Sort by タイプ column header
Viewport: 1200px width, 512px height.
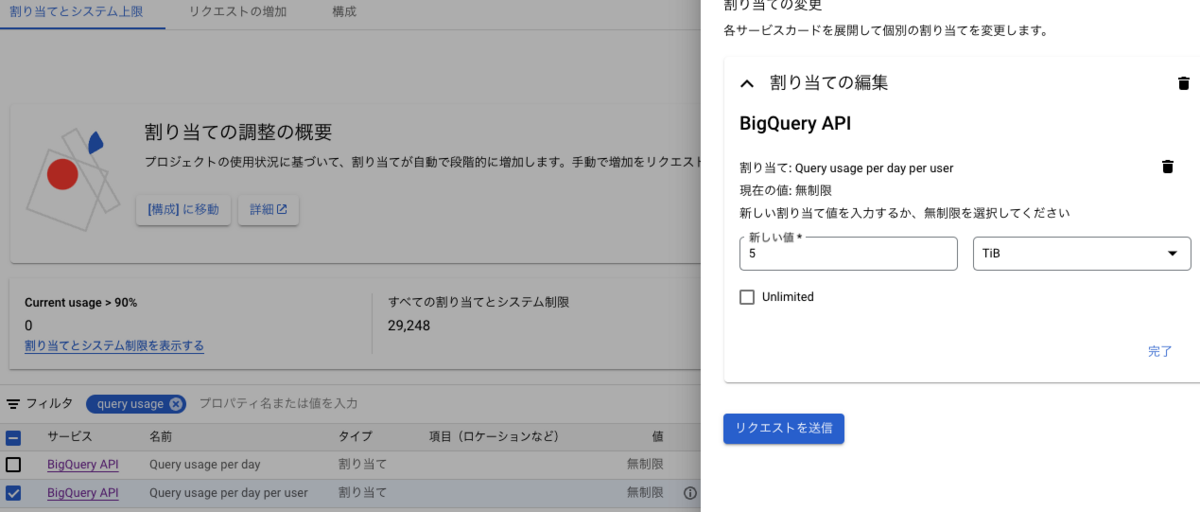tap(355, 437)
